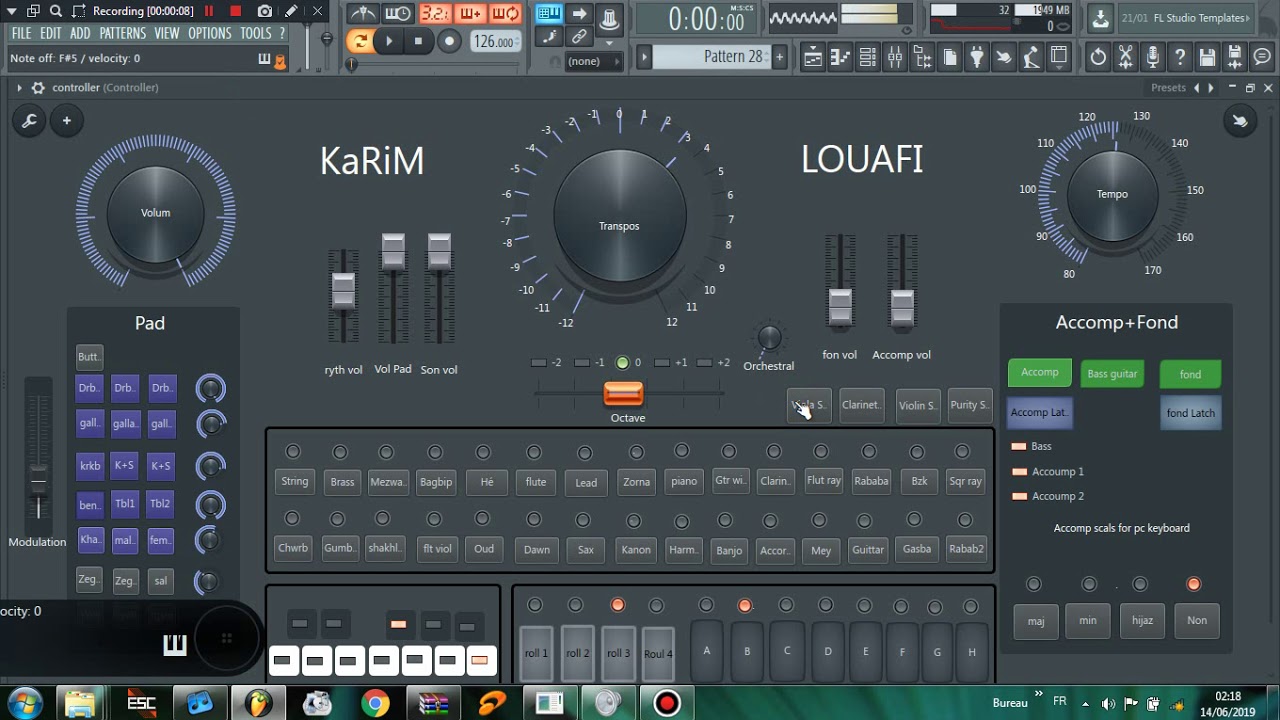1280x720 pixels.
Task: Click the transport record button
Action: 449,41
